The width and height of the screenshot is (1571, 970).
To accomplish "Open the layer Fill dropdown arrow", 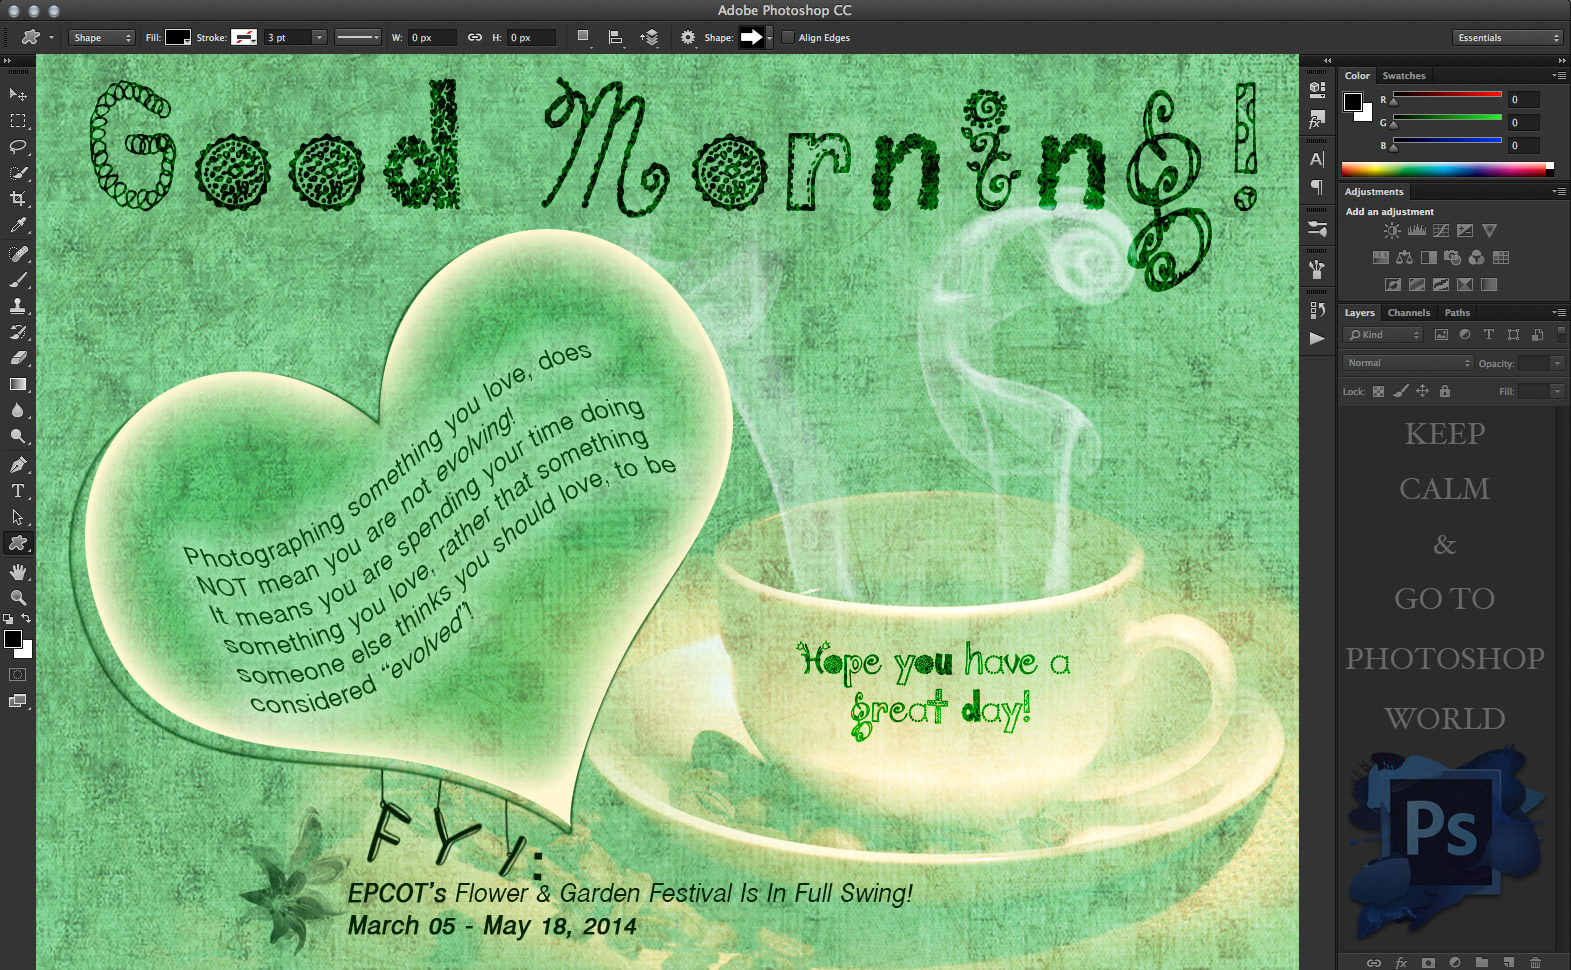I will 1557,391.
